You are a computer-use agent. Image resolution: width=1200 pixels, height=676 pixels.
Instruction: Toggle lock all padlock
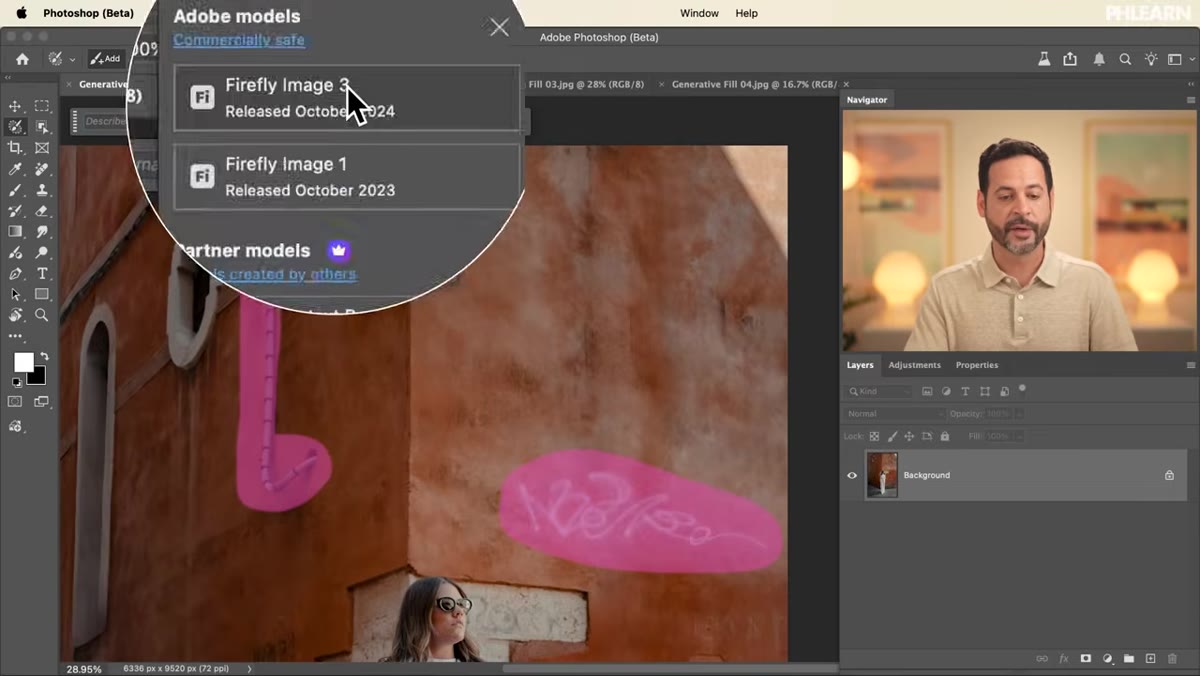coord(945,436)
